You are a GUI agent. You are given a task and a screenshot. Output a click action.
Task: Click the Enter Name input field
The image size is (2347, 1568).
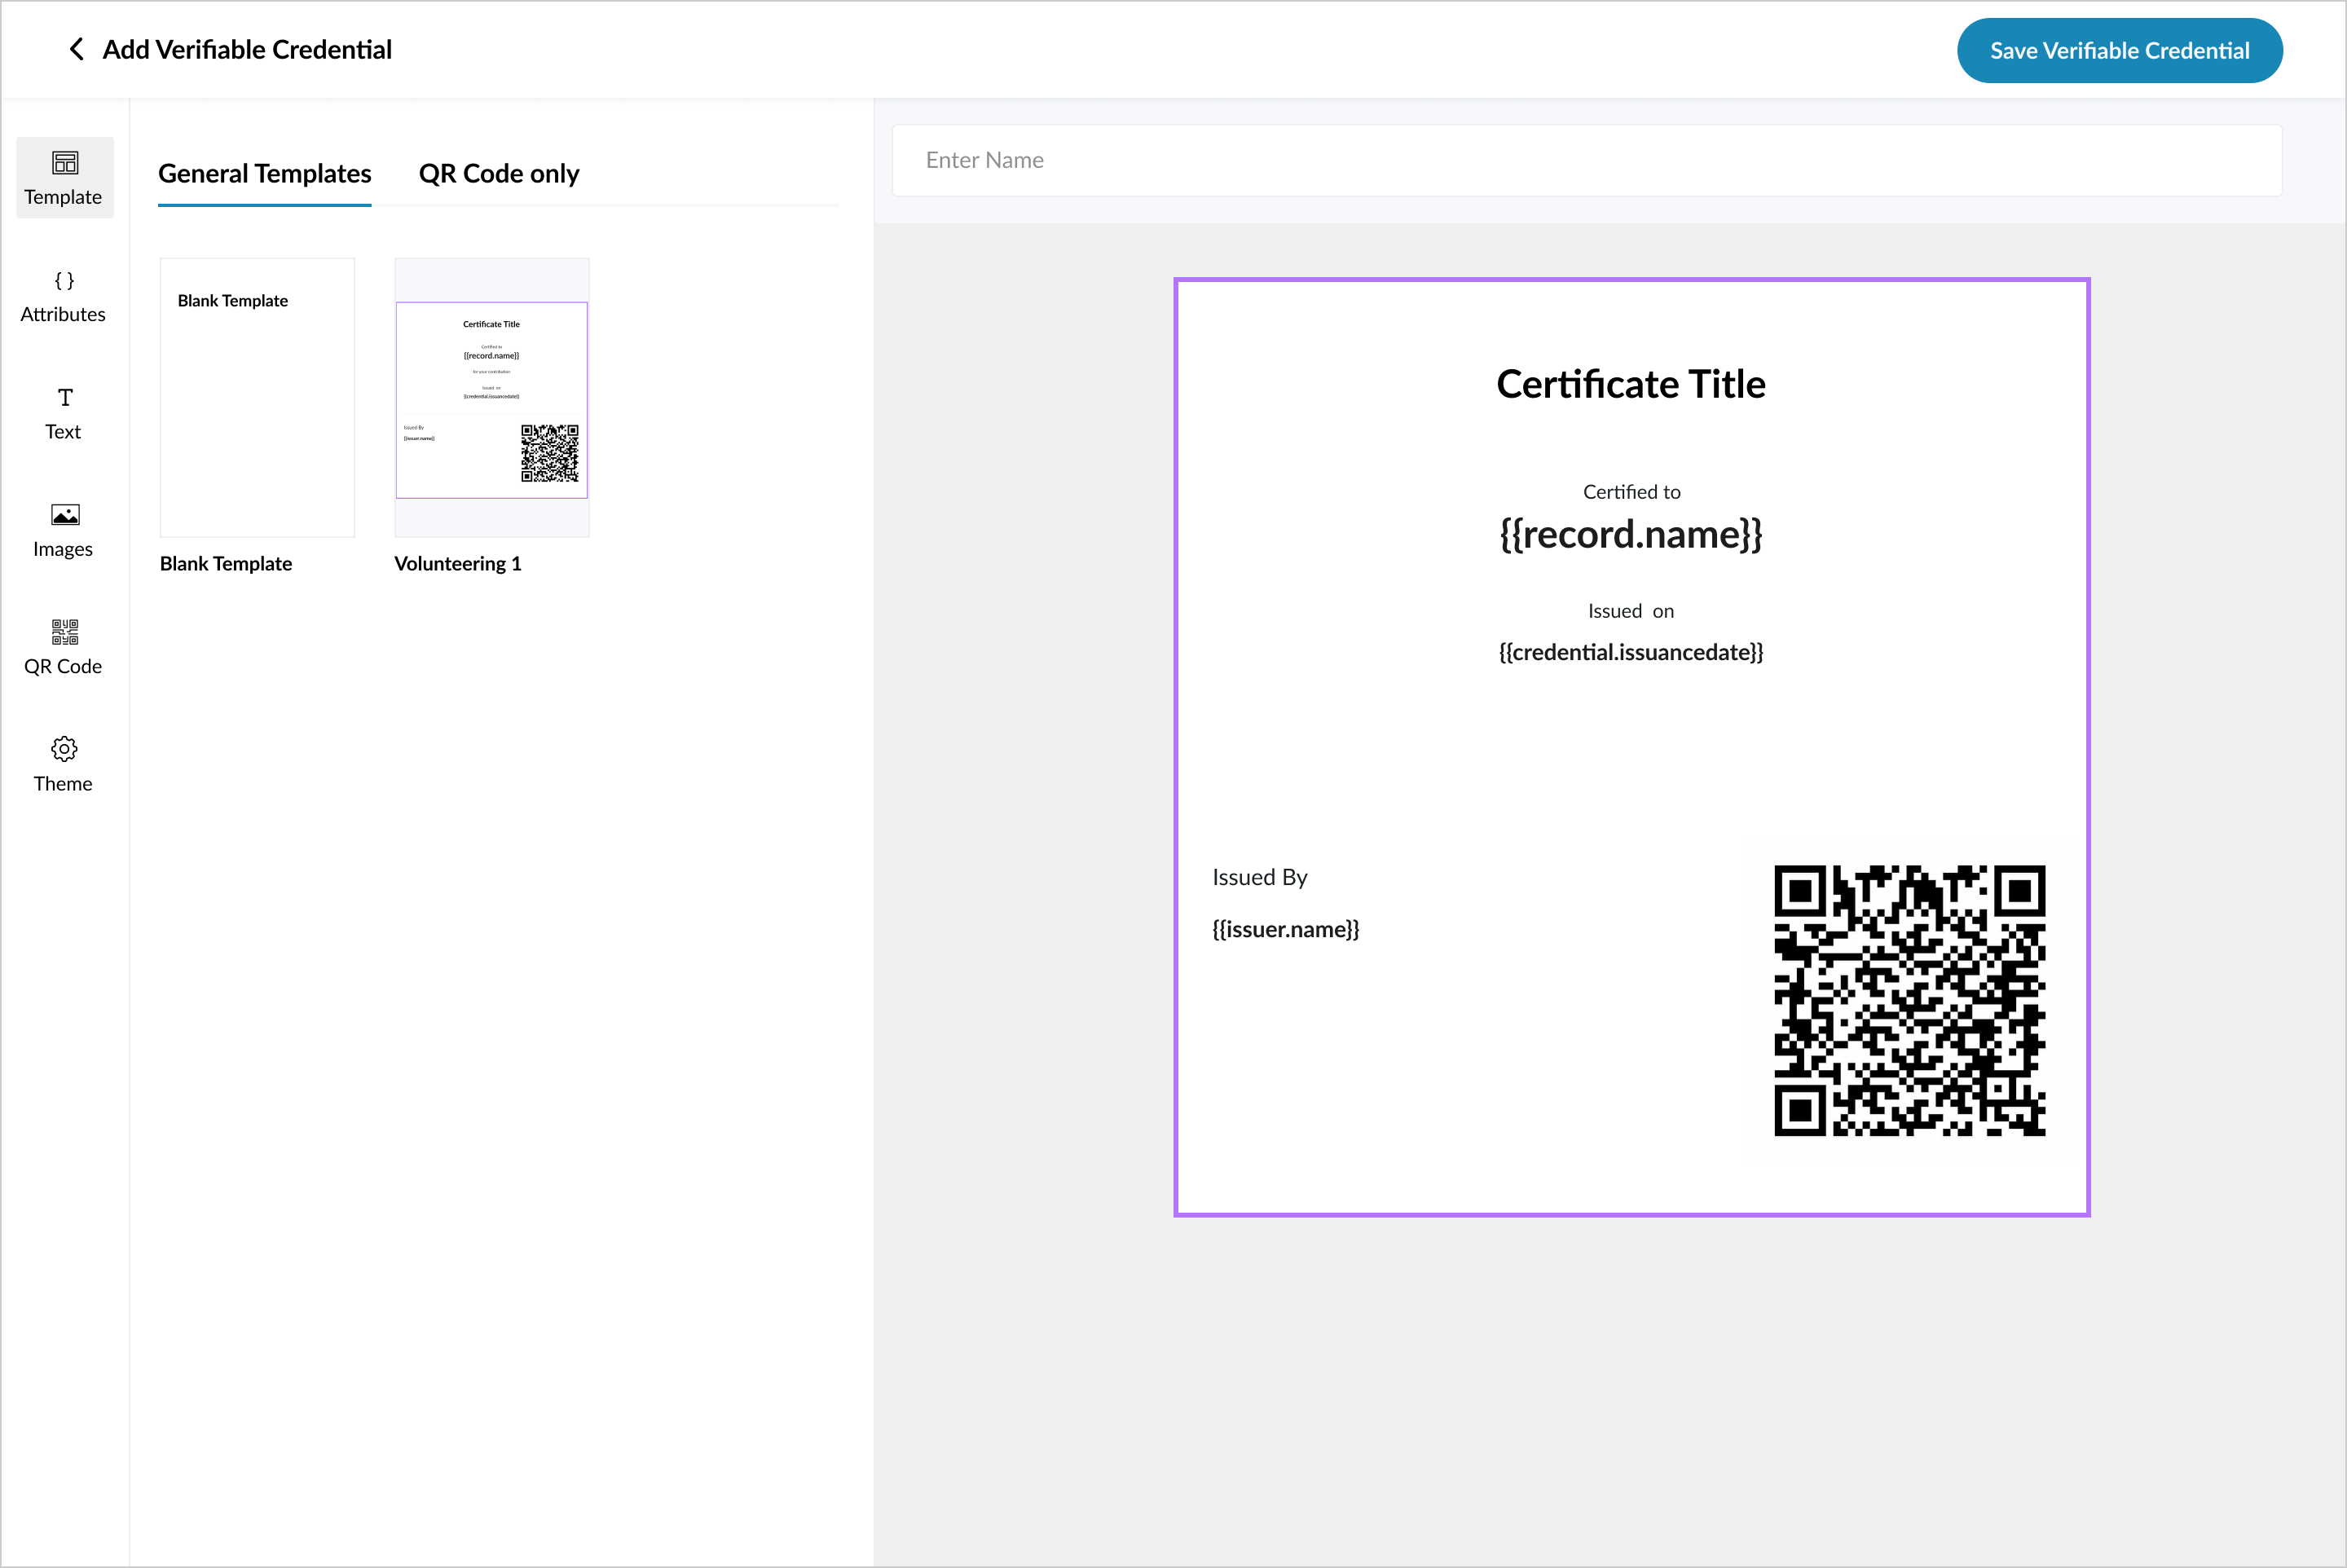[1586, 161]
